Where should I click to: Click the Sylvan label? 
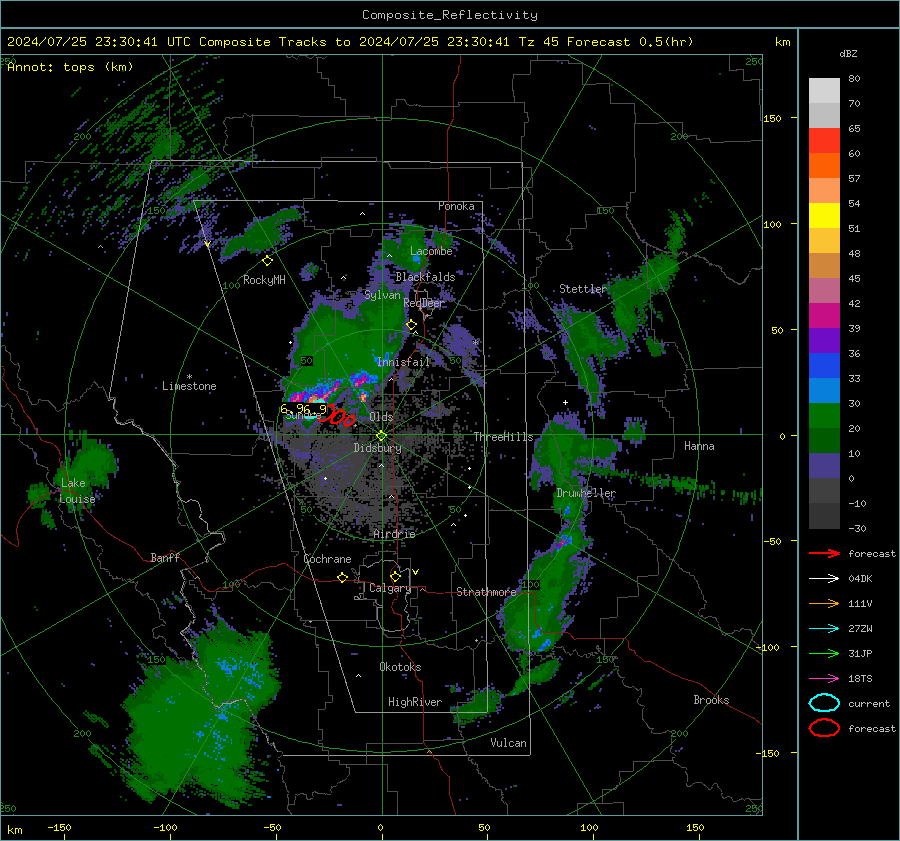382,295
